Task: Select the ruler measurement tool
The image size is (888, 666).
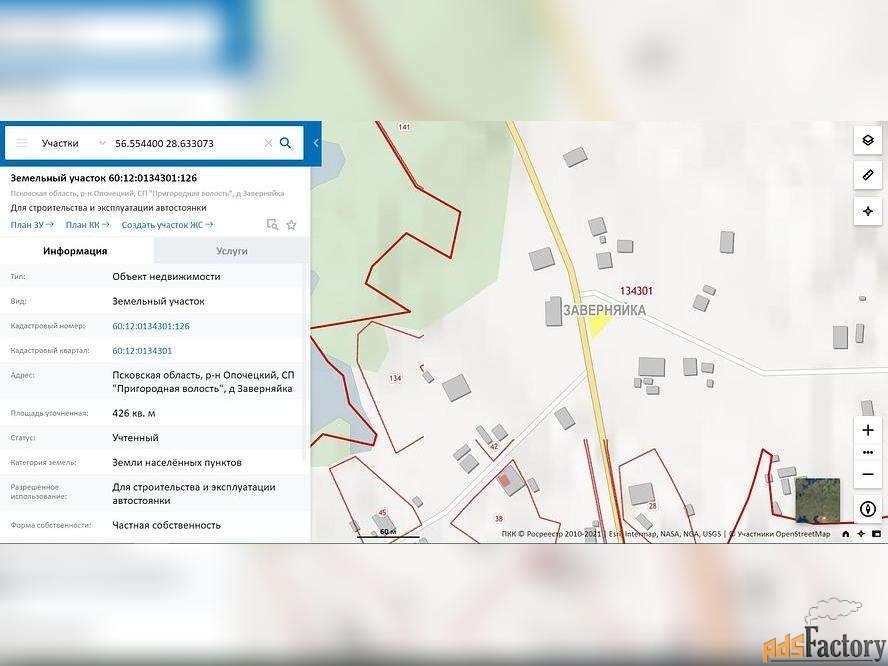Action: [867, 175]
